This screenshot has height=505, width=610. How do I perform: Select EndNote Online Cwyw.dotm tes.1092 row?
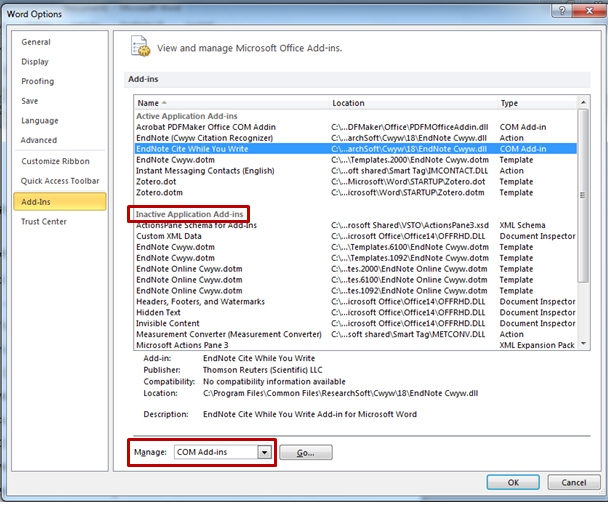356,291
